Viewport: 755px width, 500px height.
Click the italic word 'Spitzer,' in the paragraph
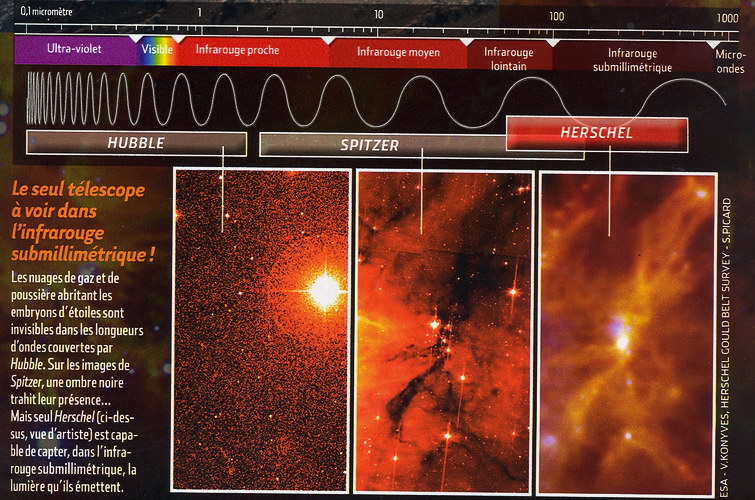coord(27,382)
